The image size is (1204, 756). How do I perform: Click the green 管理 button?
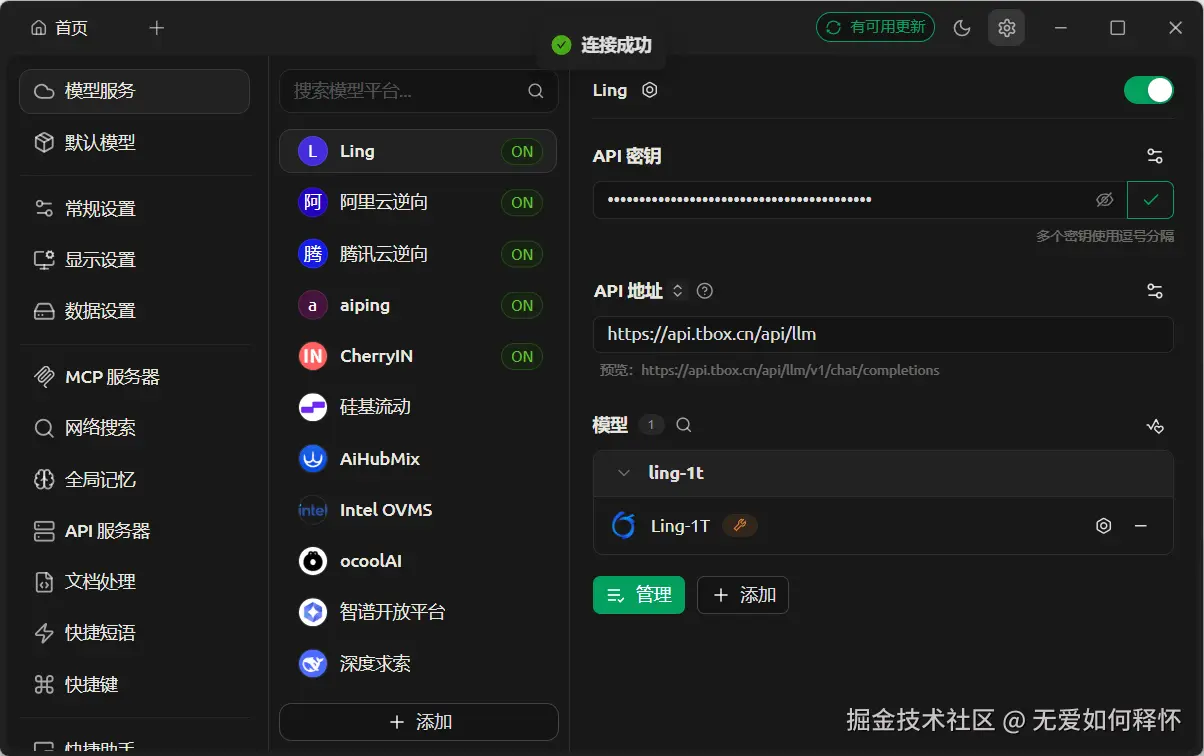pos(639,595)
